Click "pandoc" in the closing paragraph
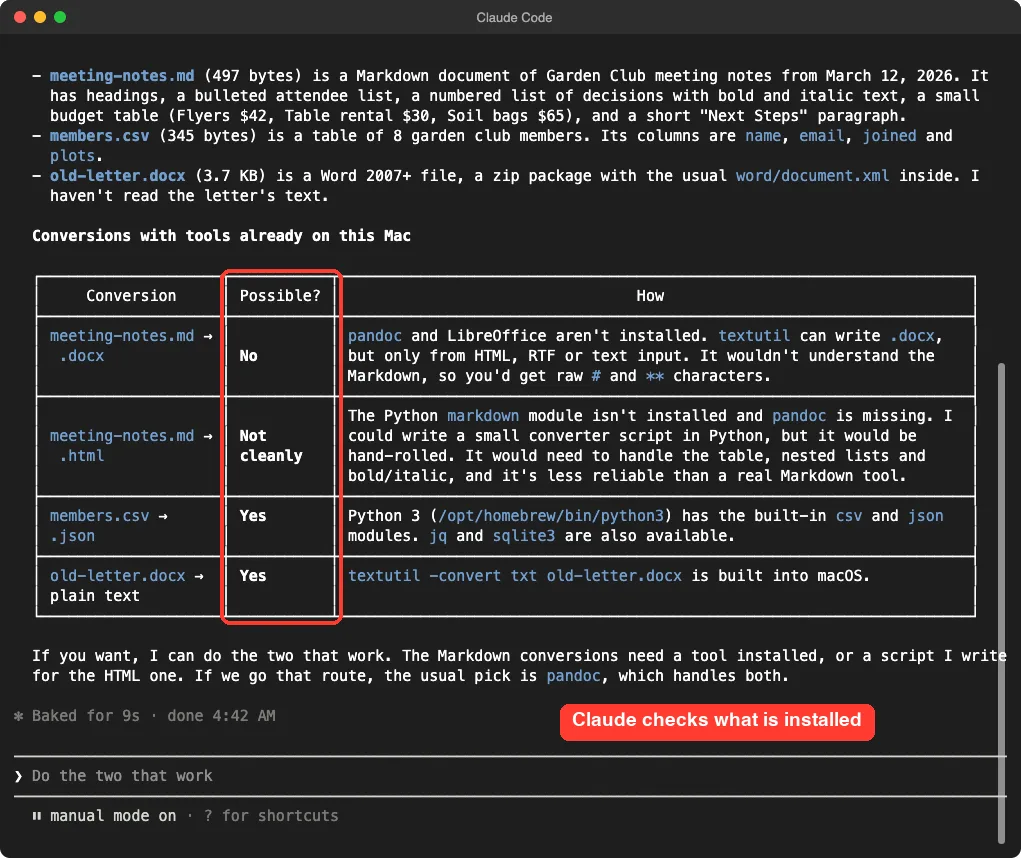Viewport: 1021px width, 858px height. click(573, 676)
